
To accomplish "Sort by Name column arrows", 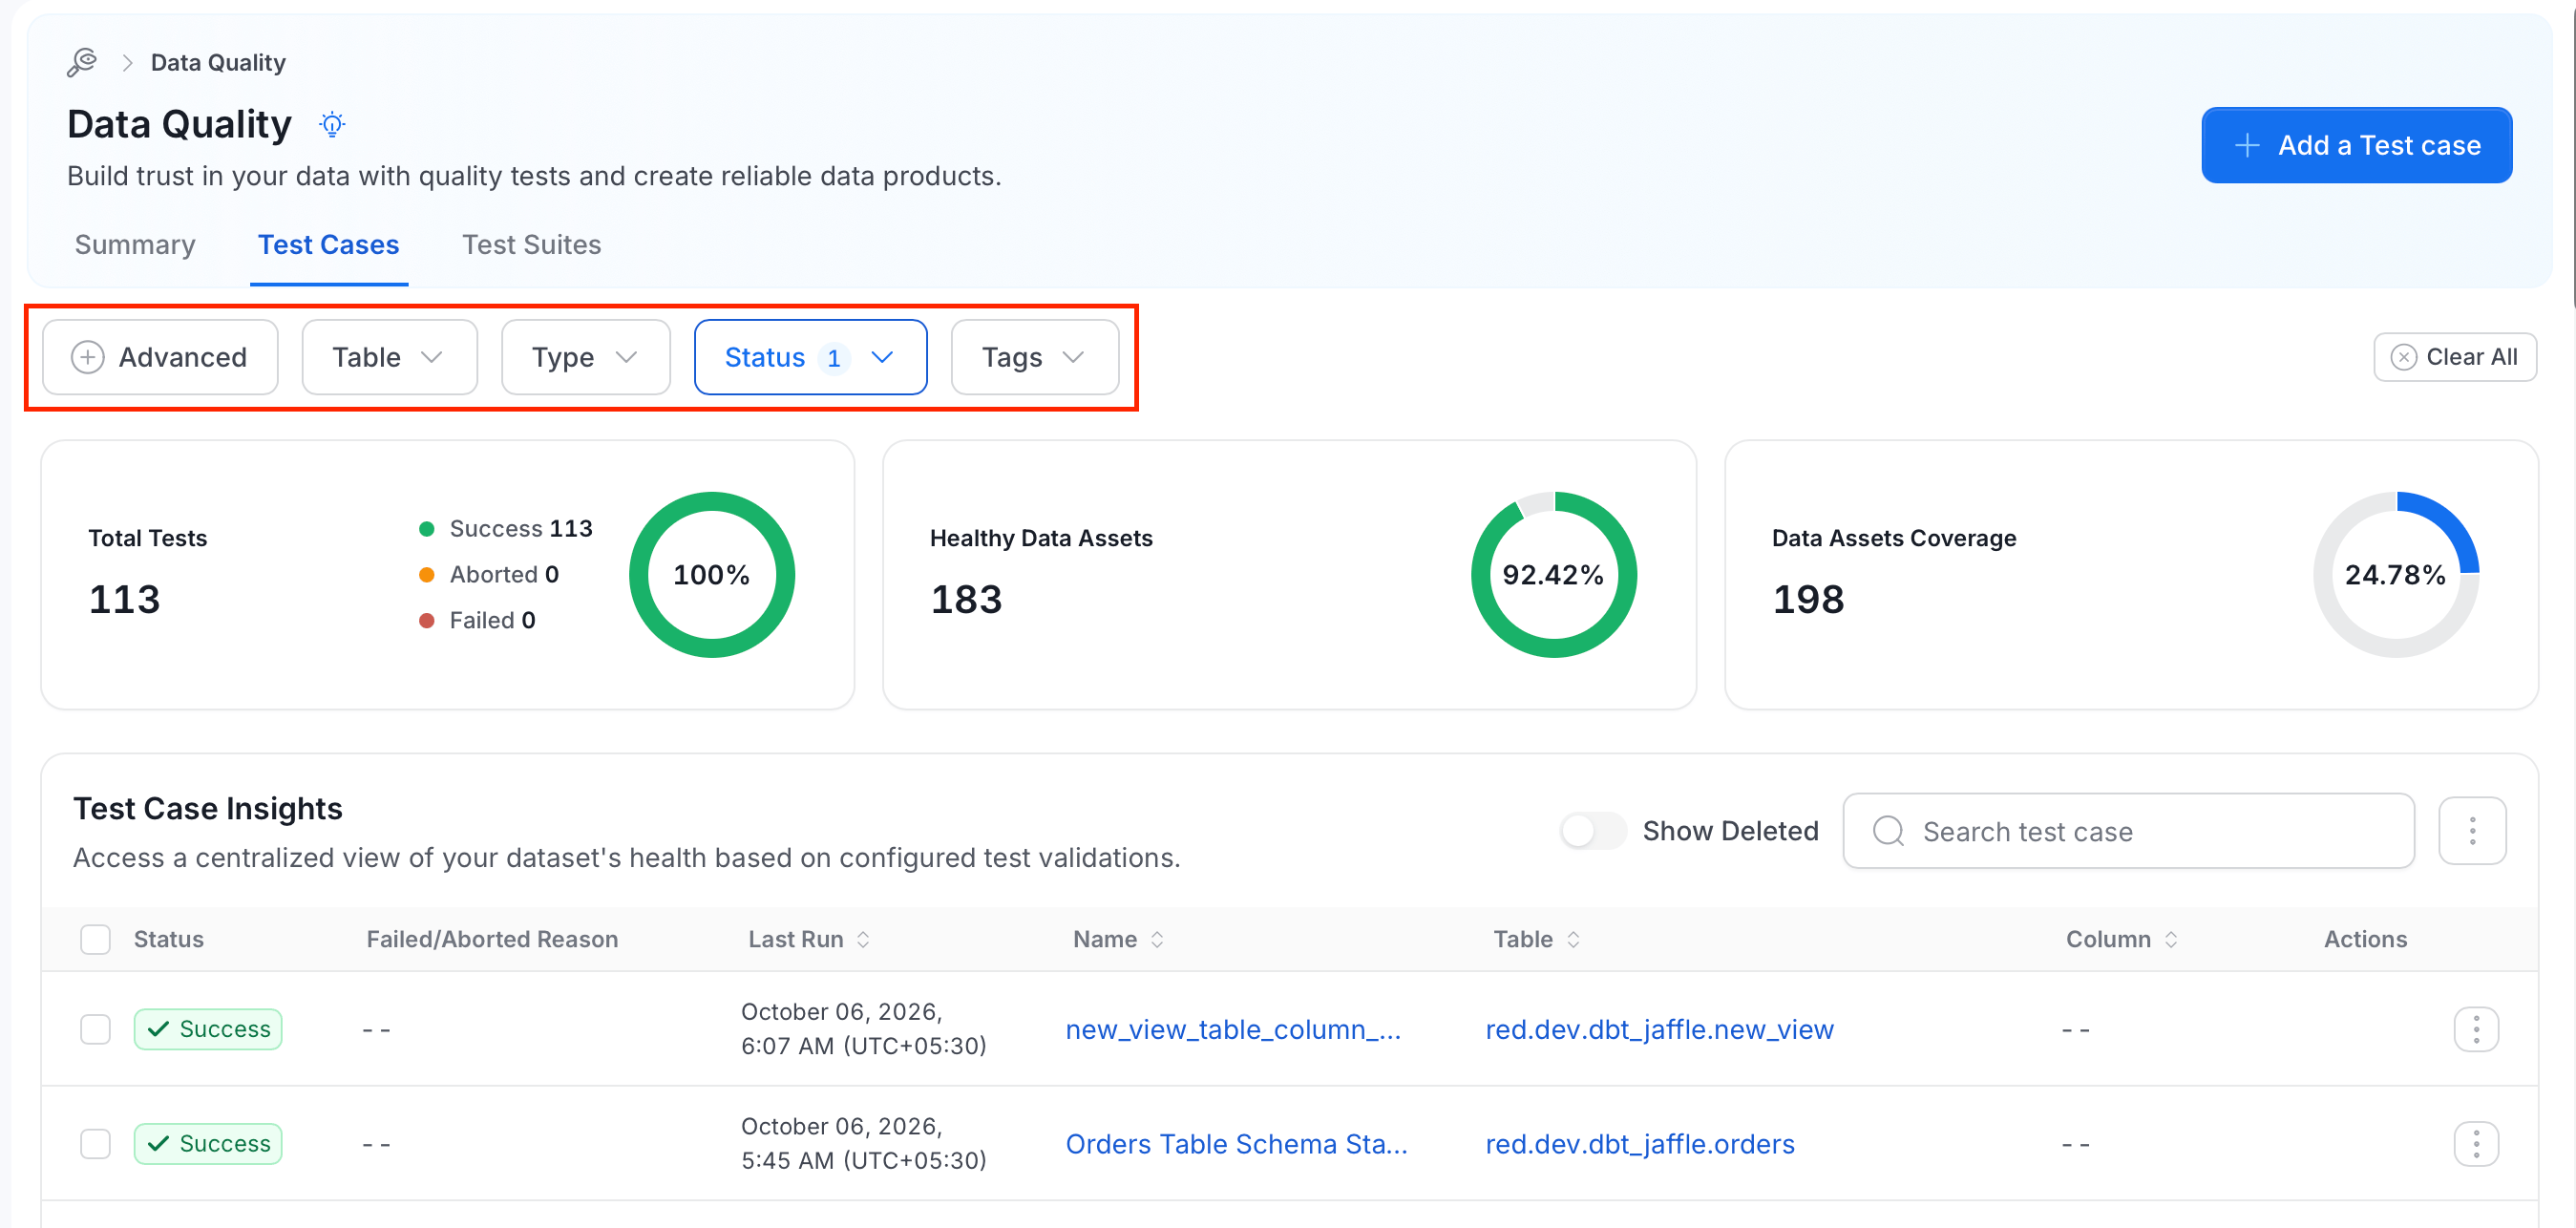I will coord(1157,939).
